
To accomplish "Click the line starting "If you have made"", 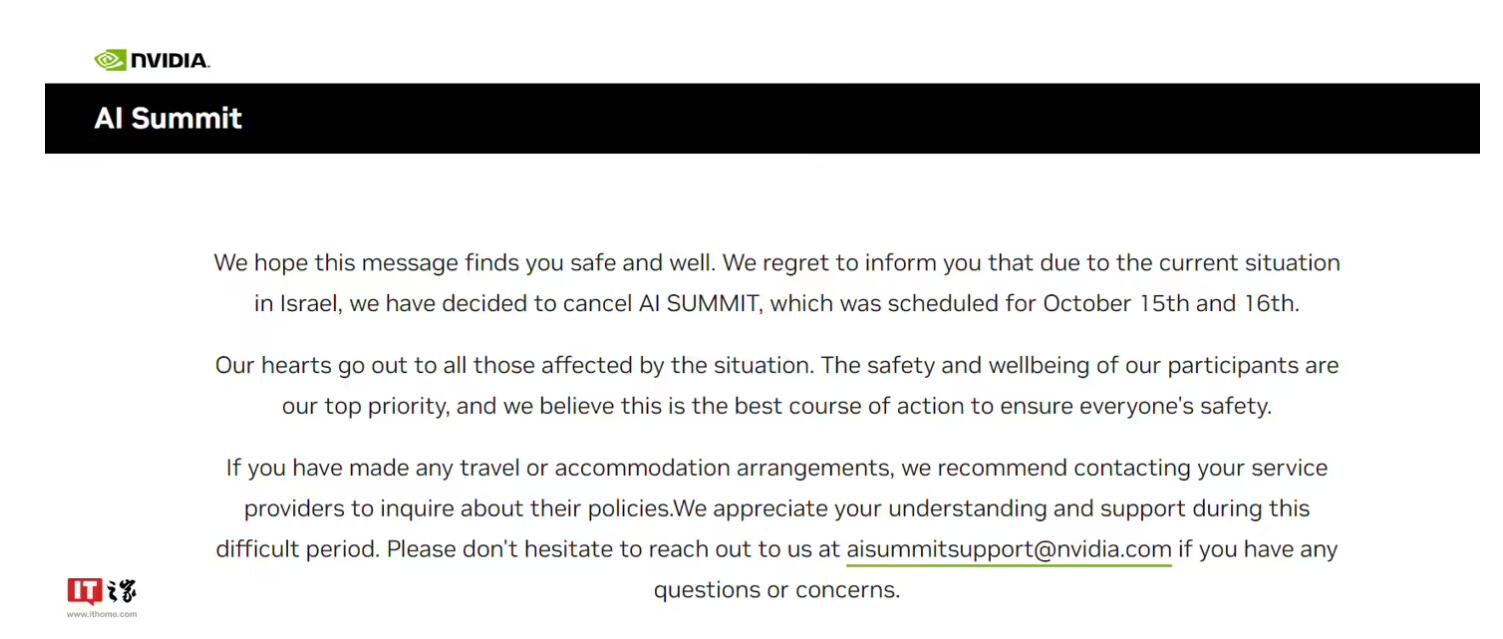I will 777,468.
